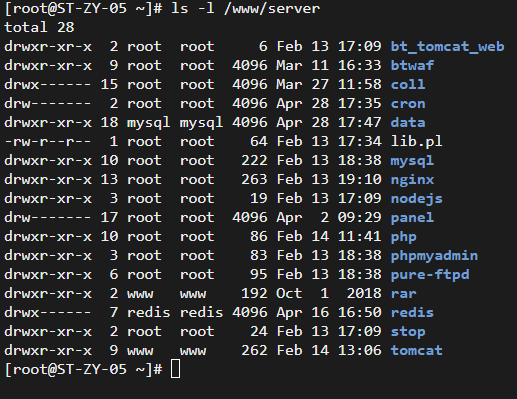Click the 'total 28' output line
This screenshot has width=517, height=399.
click(x=39, y=28)
